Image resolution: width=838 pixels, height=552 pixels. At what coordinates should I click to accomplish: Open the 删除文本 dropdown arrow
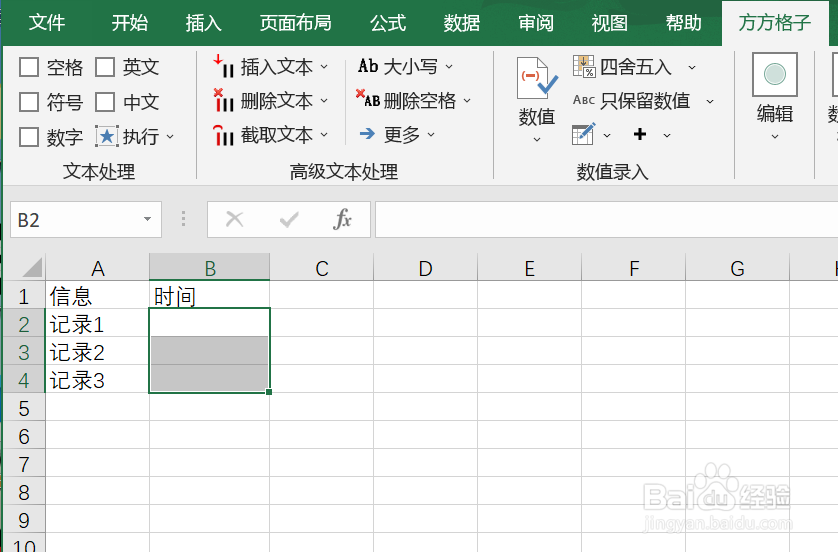pyautogui.click(x=324, y=100)
